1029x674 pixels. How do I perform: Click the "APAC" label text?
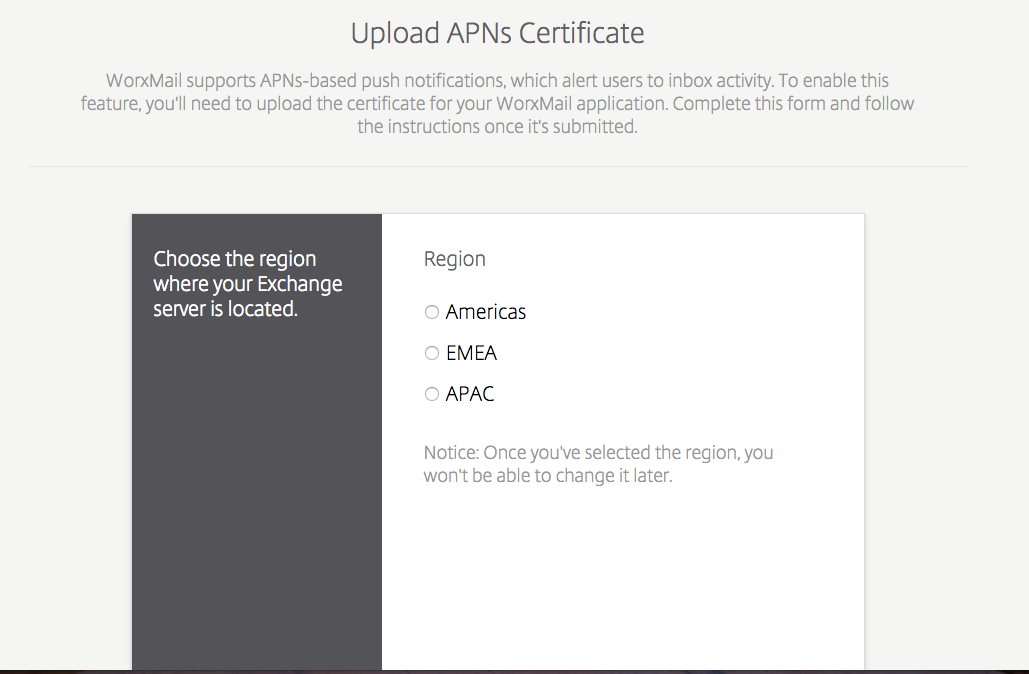tap(470, 394)
